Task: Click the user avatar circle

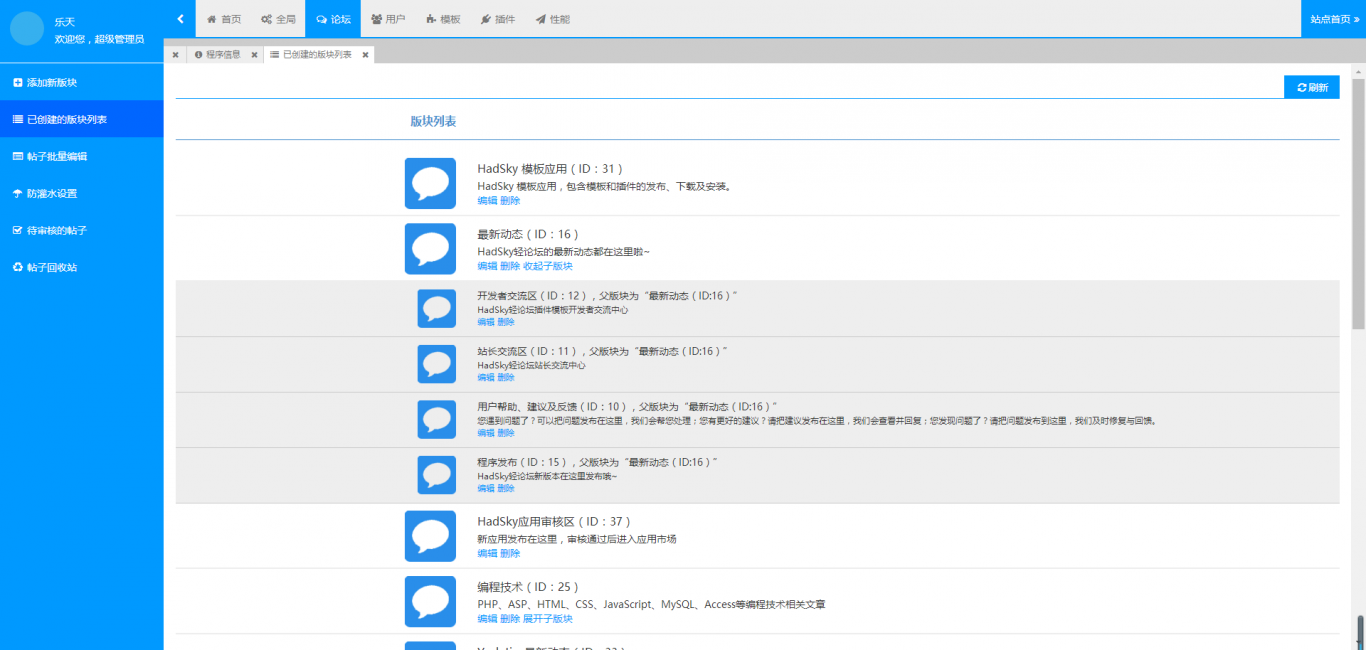Action: (27, 29)
